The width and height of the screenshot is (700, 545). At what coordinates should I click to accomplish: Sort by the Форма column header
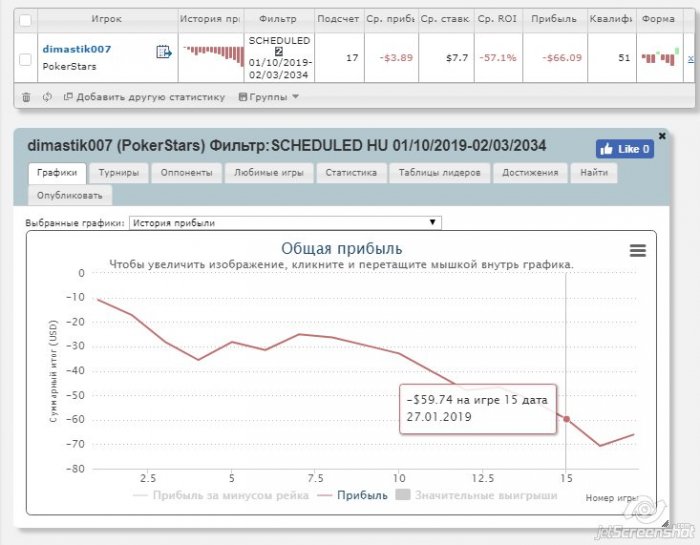(x=658, y=19)
